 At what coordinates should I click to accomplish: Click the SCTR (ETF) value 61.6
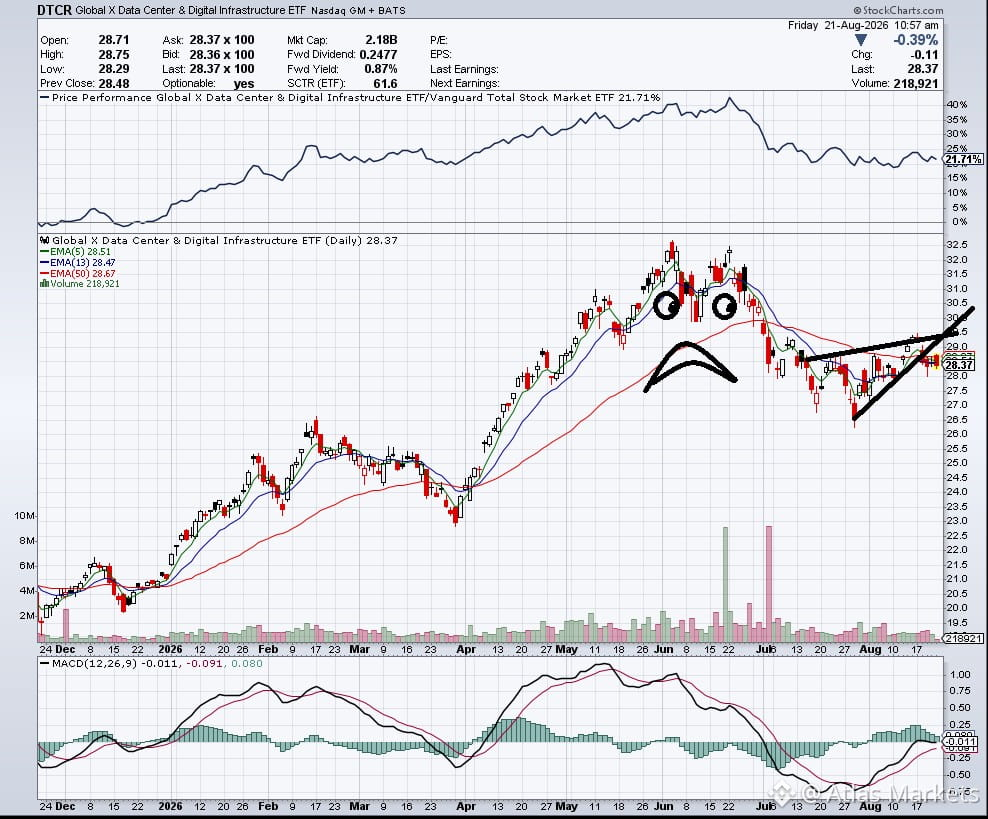(385, 83)
